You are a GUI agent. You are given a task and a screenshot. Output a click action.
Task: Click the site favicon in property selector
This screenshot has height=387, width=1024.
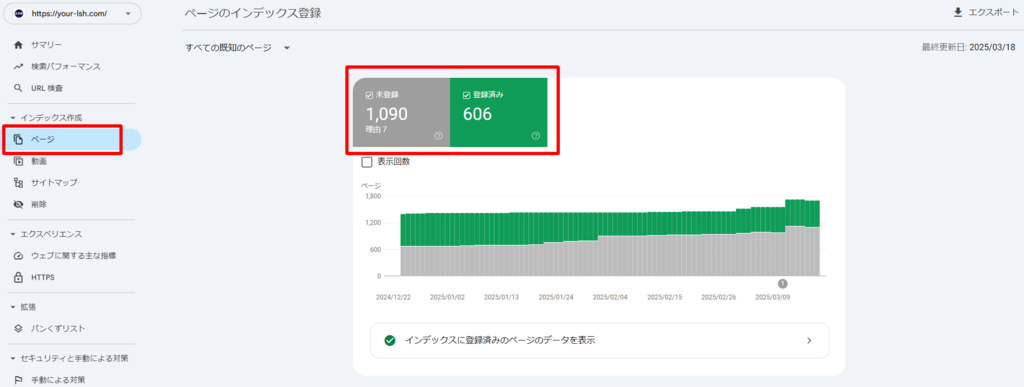coord(18,13)
